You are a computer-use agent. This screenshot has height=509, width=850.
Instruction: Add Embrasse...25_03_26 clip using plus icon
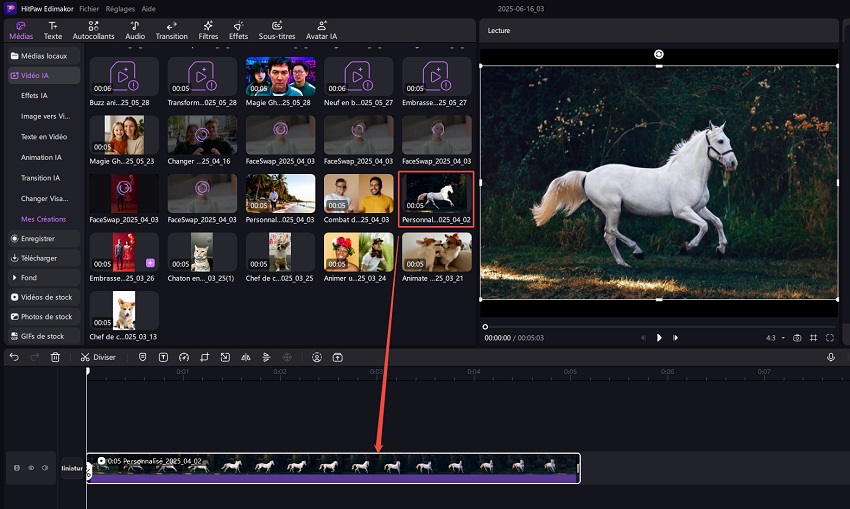click(150, 263)
